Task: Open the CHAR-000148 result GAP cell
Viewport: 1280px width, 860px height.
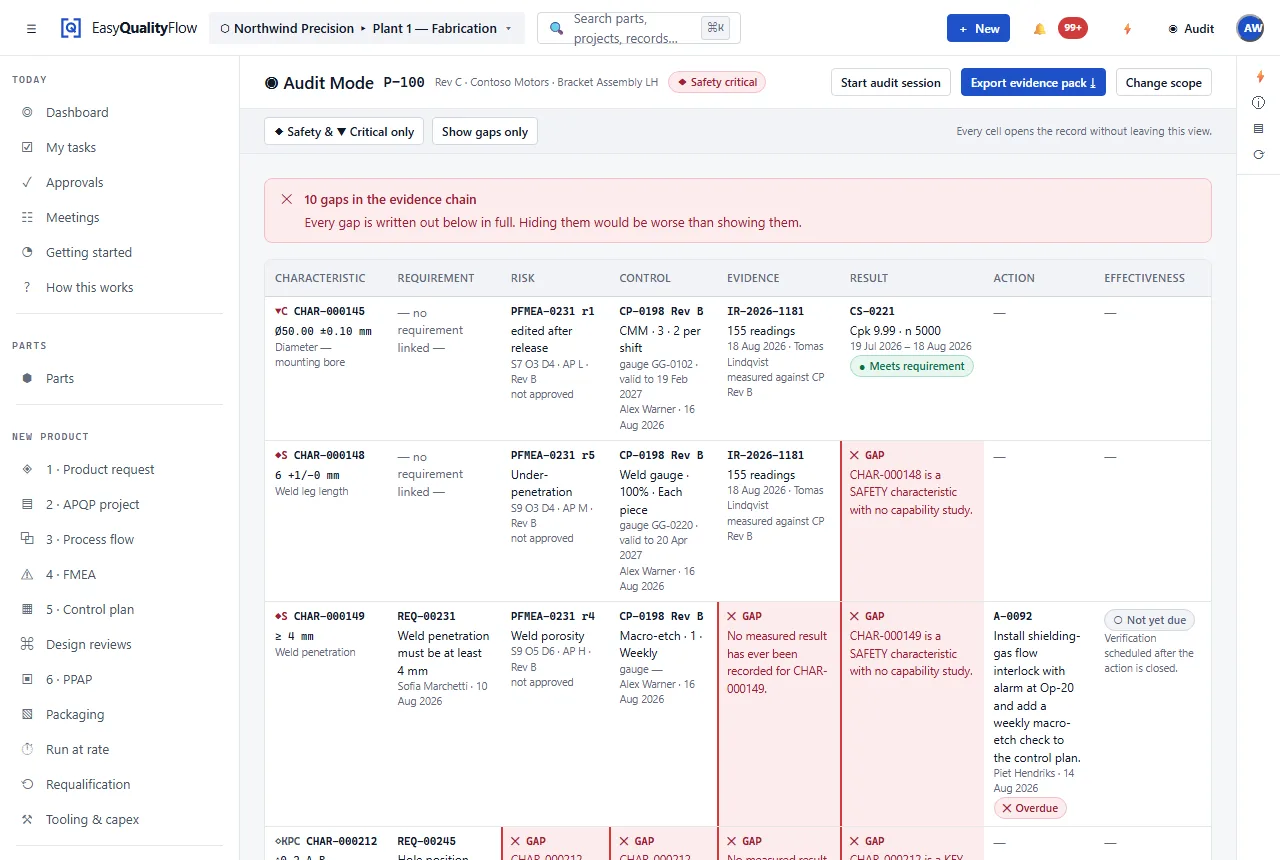Action: (x=912, y=521)
